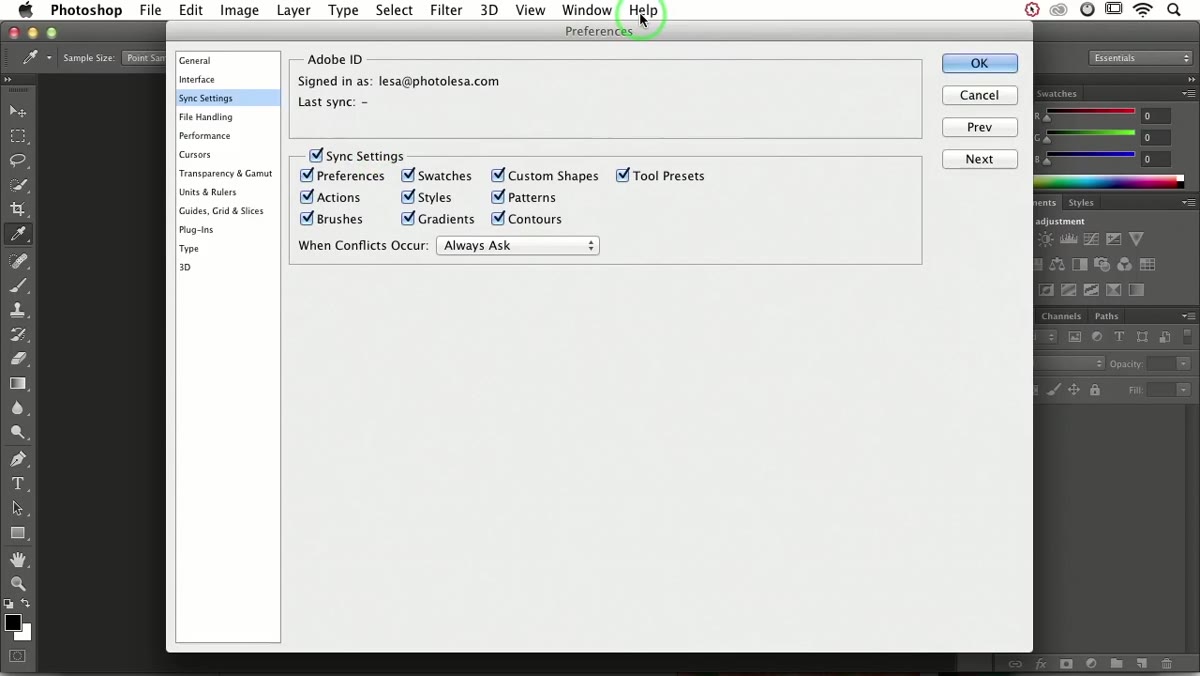Swap foreground and background colors
Screen dimensions: 1200x676
pos(26,604)
